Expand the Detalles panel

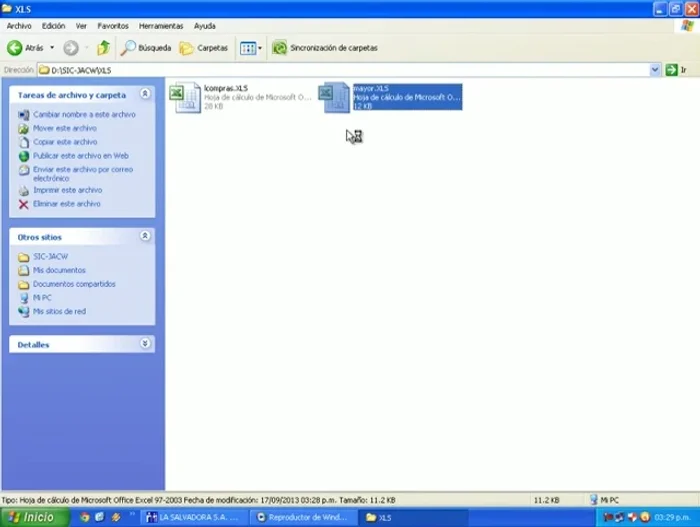[145, 343]
